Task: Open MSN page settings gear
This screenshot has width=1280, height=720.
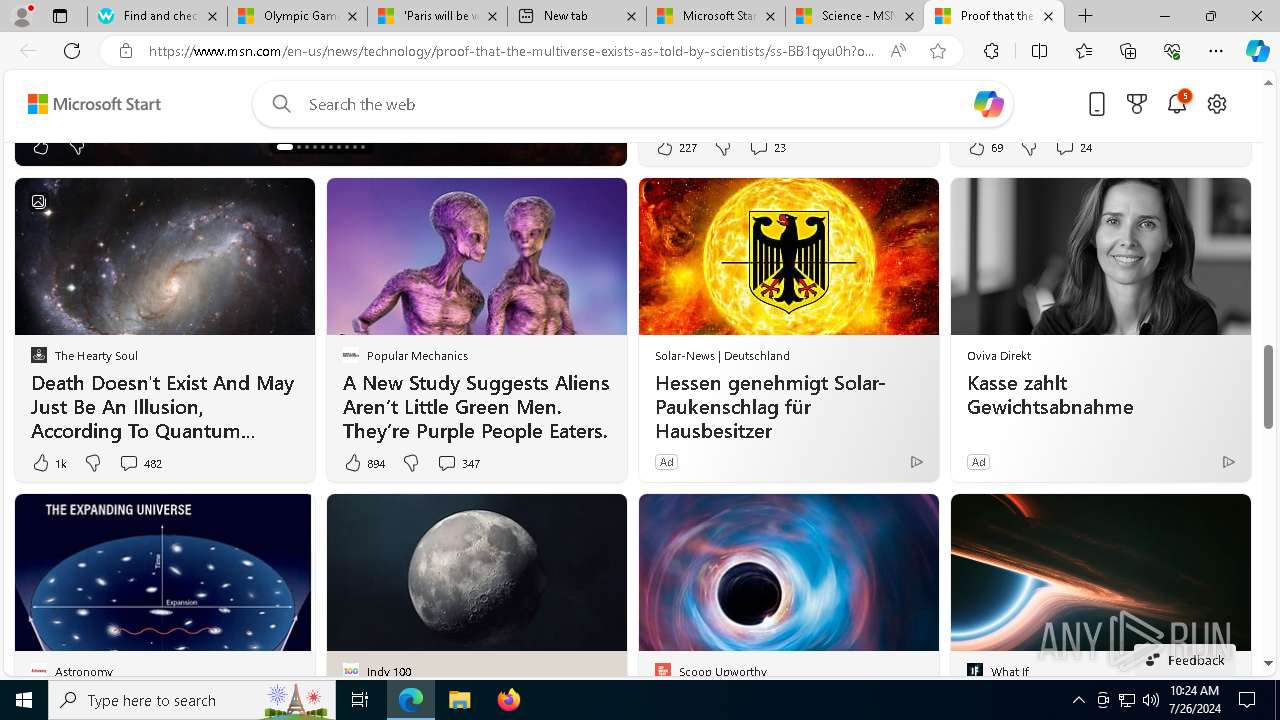Action: [x=1217, y=104]
